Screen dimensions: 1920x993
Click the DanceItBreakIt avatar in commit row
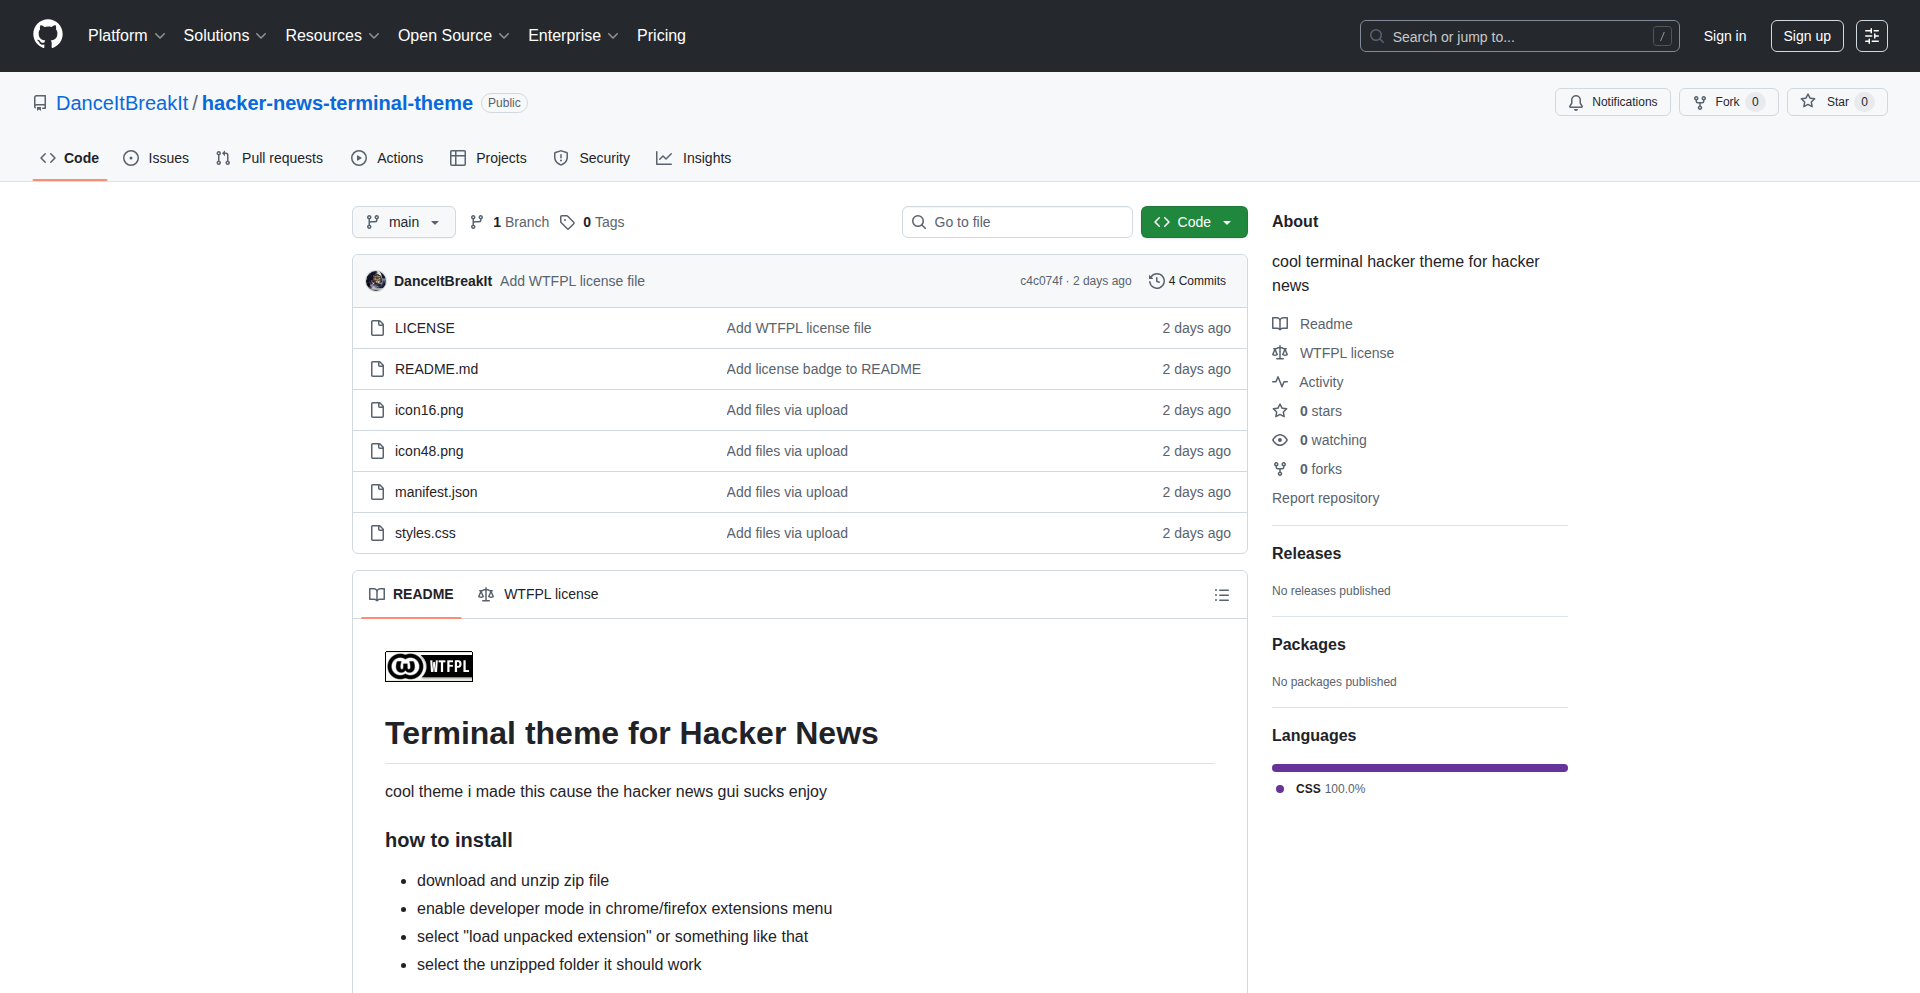pos(376,281)
